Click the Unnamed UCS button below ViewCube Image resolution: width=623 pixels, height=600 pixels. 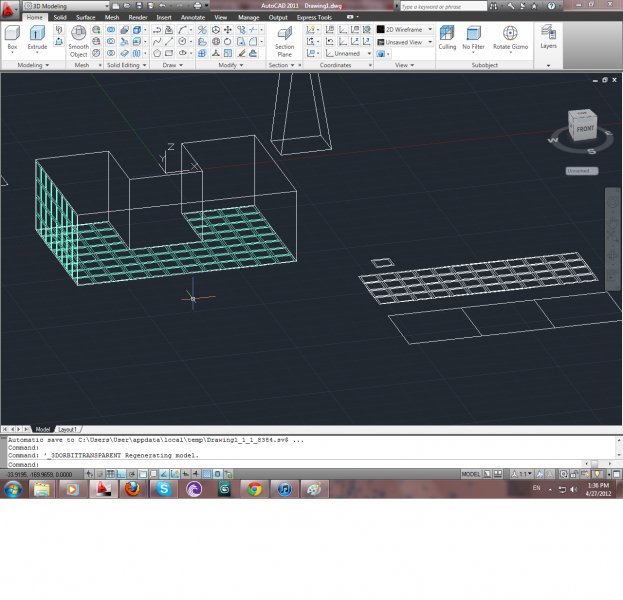[579, 171]
